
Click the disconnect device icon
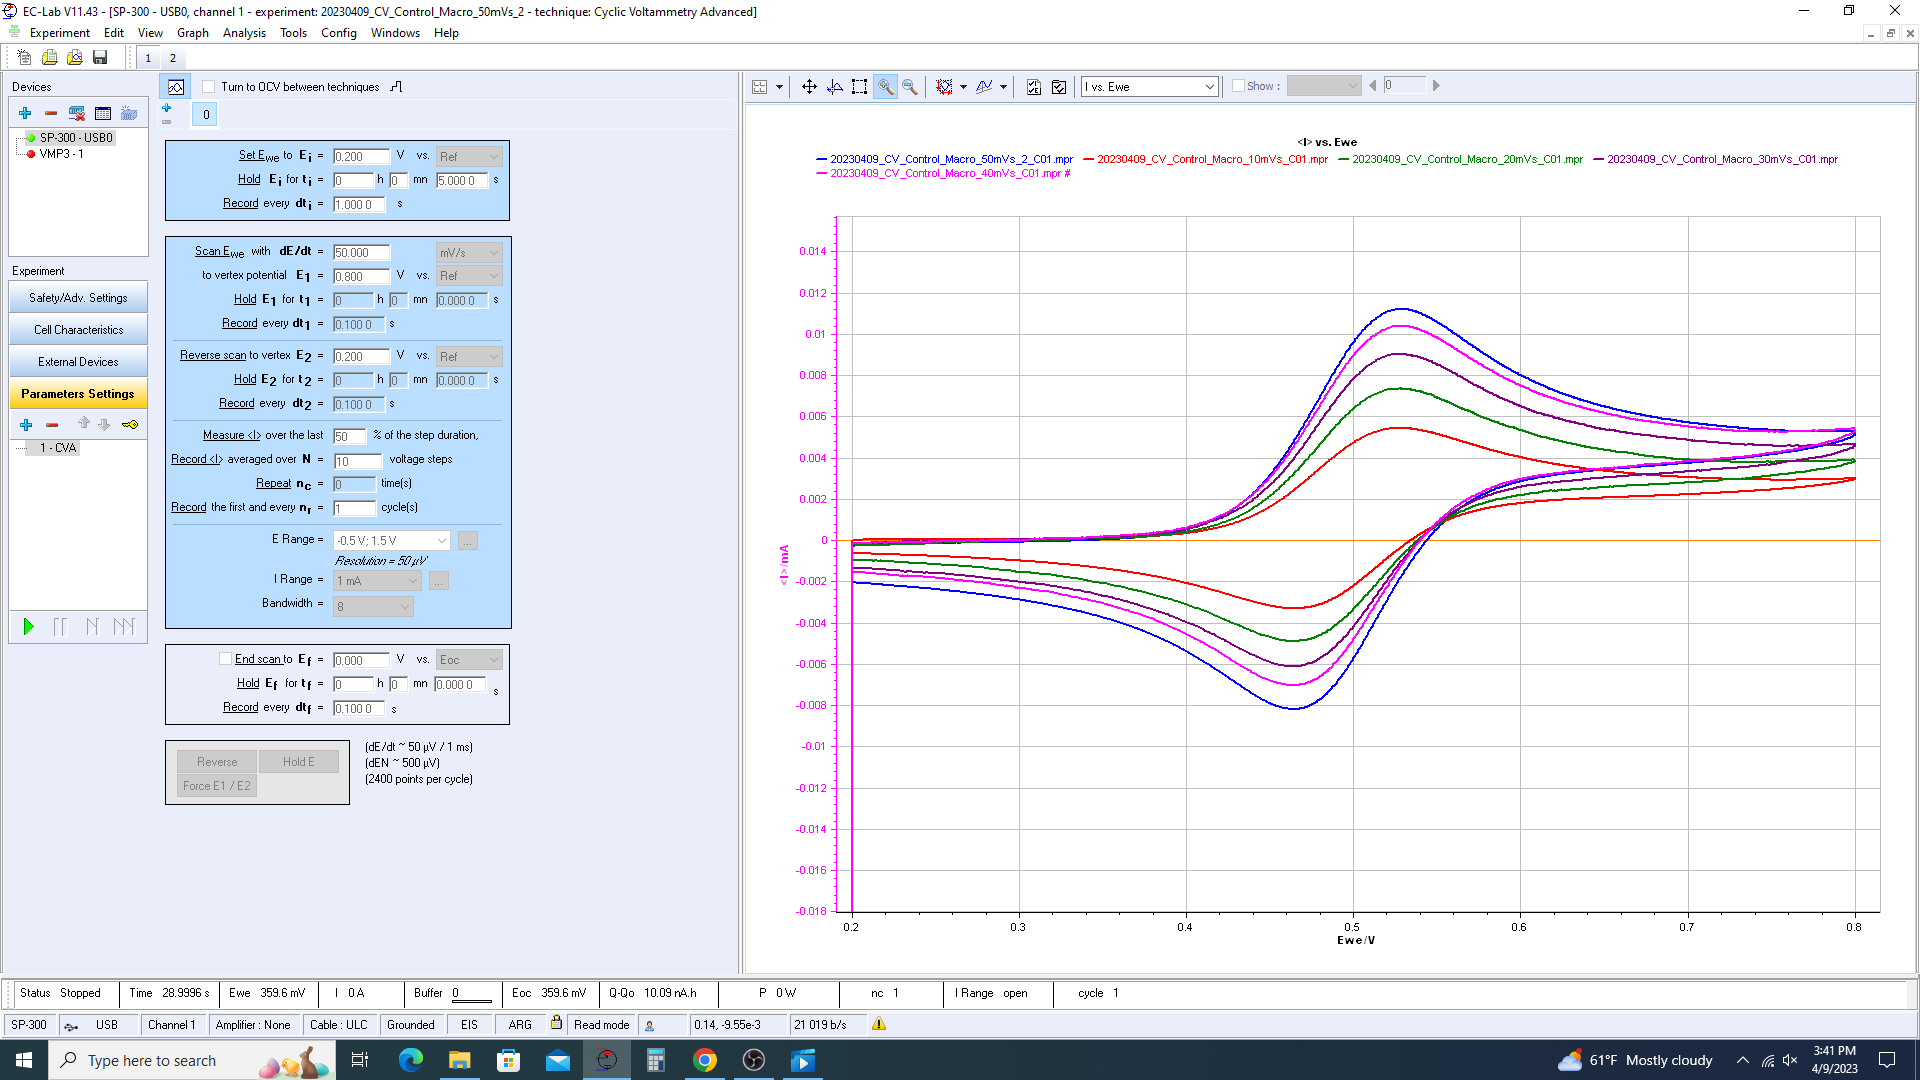tap(77, 113)
